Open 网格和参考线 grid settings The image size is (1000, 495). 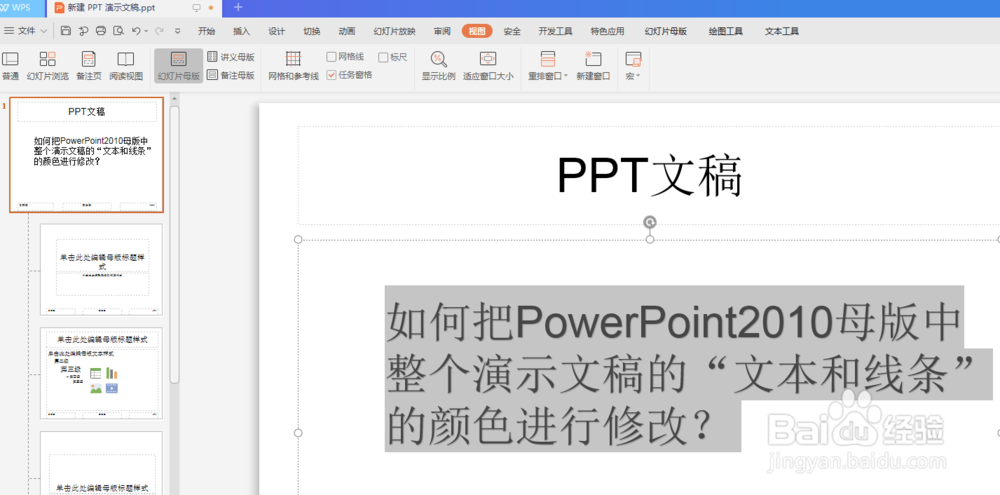pos(293,66)
